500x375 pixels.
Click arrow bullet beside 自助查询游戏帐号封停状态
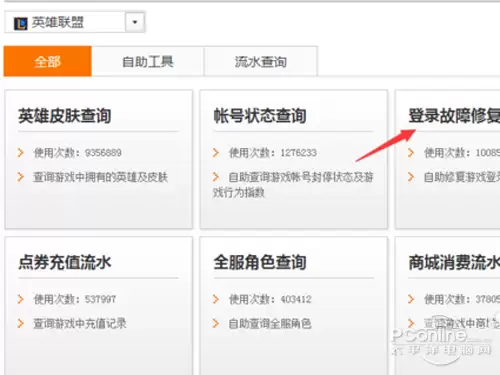click(216, 177)
